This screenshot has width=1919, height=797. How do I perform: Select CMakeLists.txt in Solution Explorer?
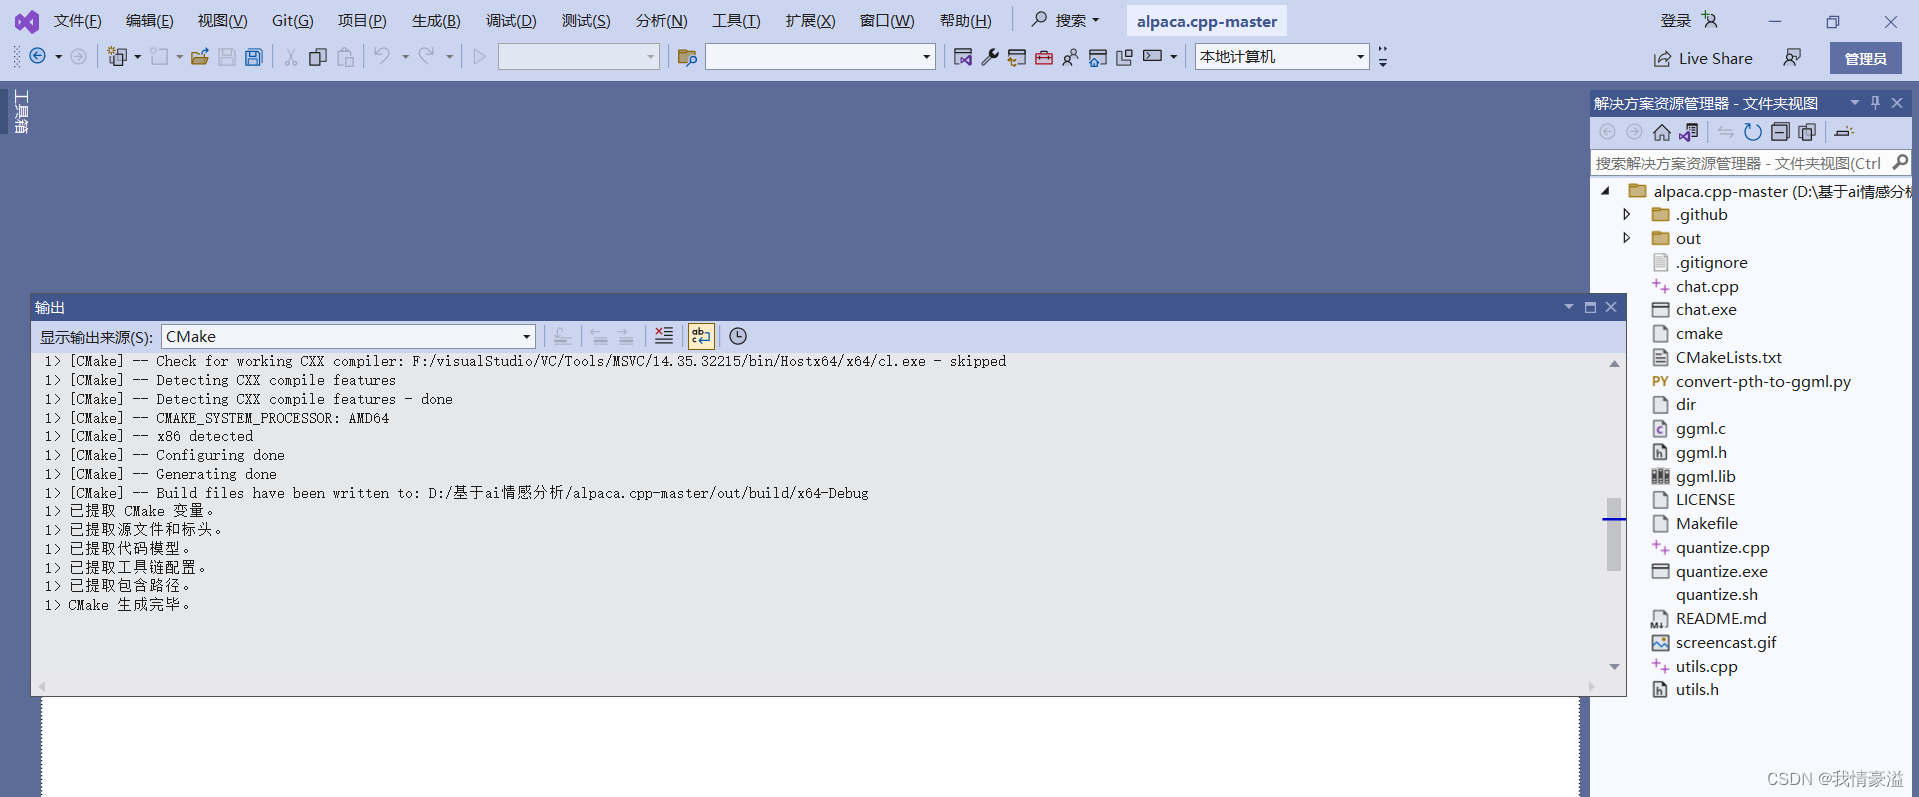(1728, 357)
